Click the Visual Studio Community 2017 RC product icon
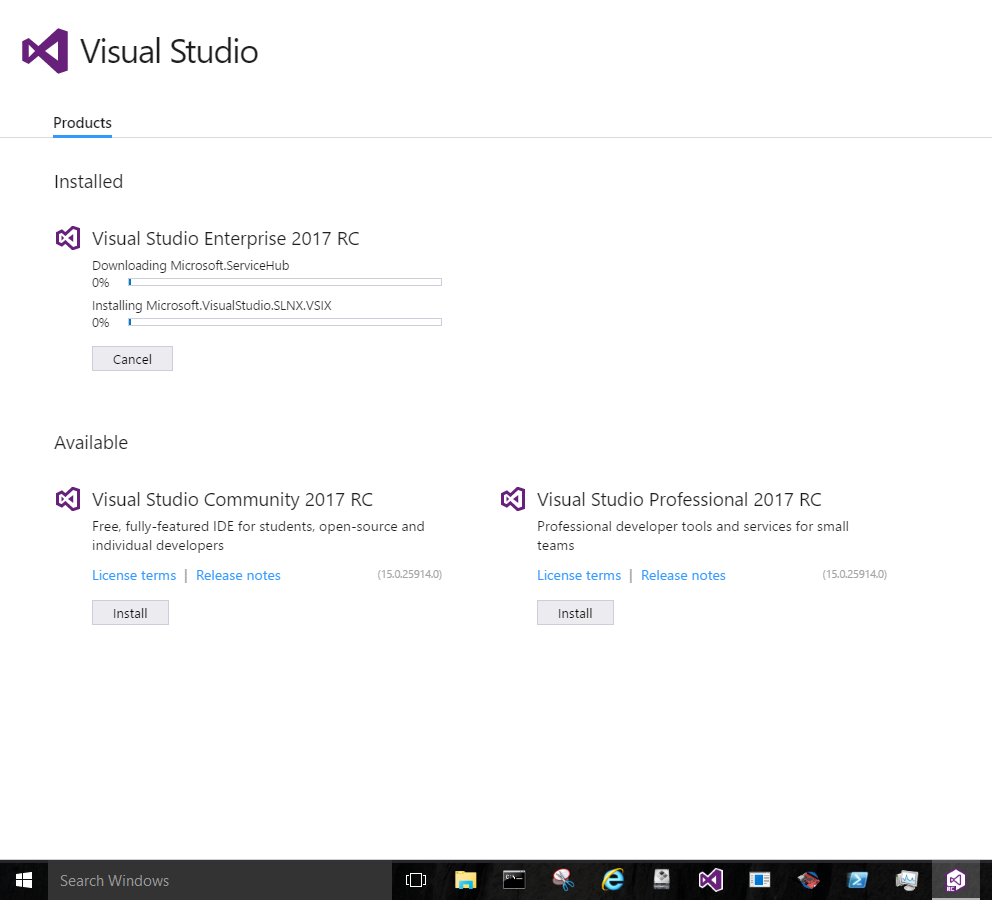 click(68, 499)
